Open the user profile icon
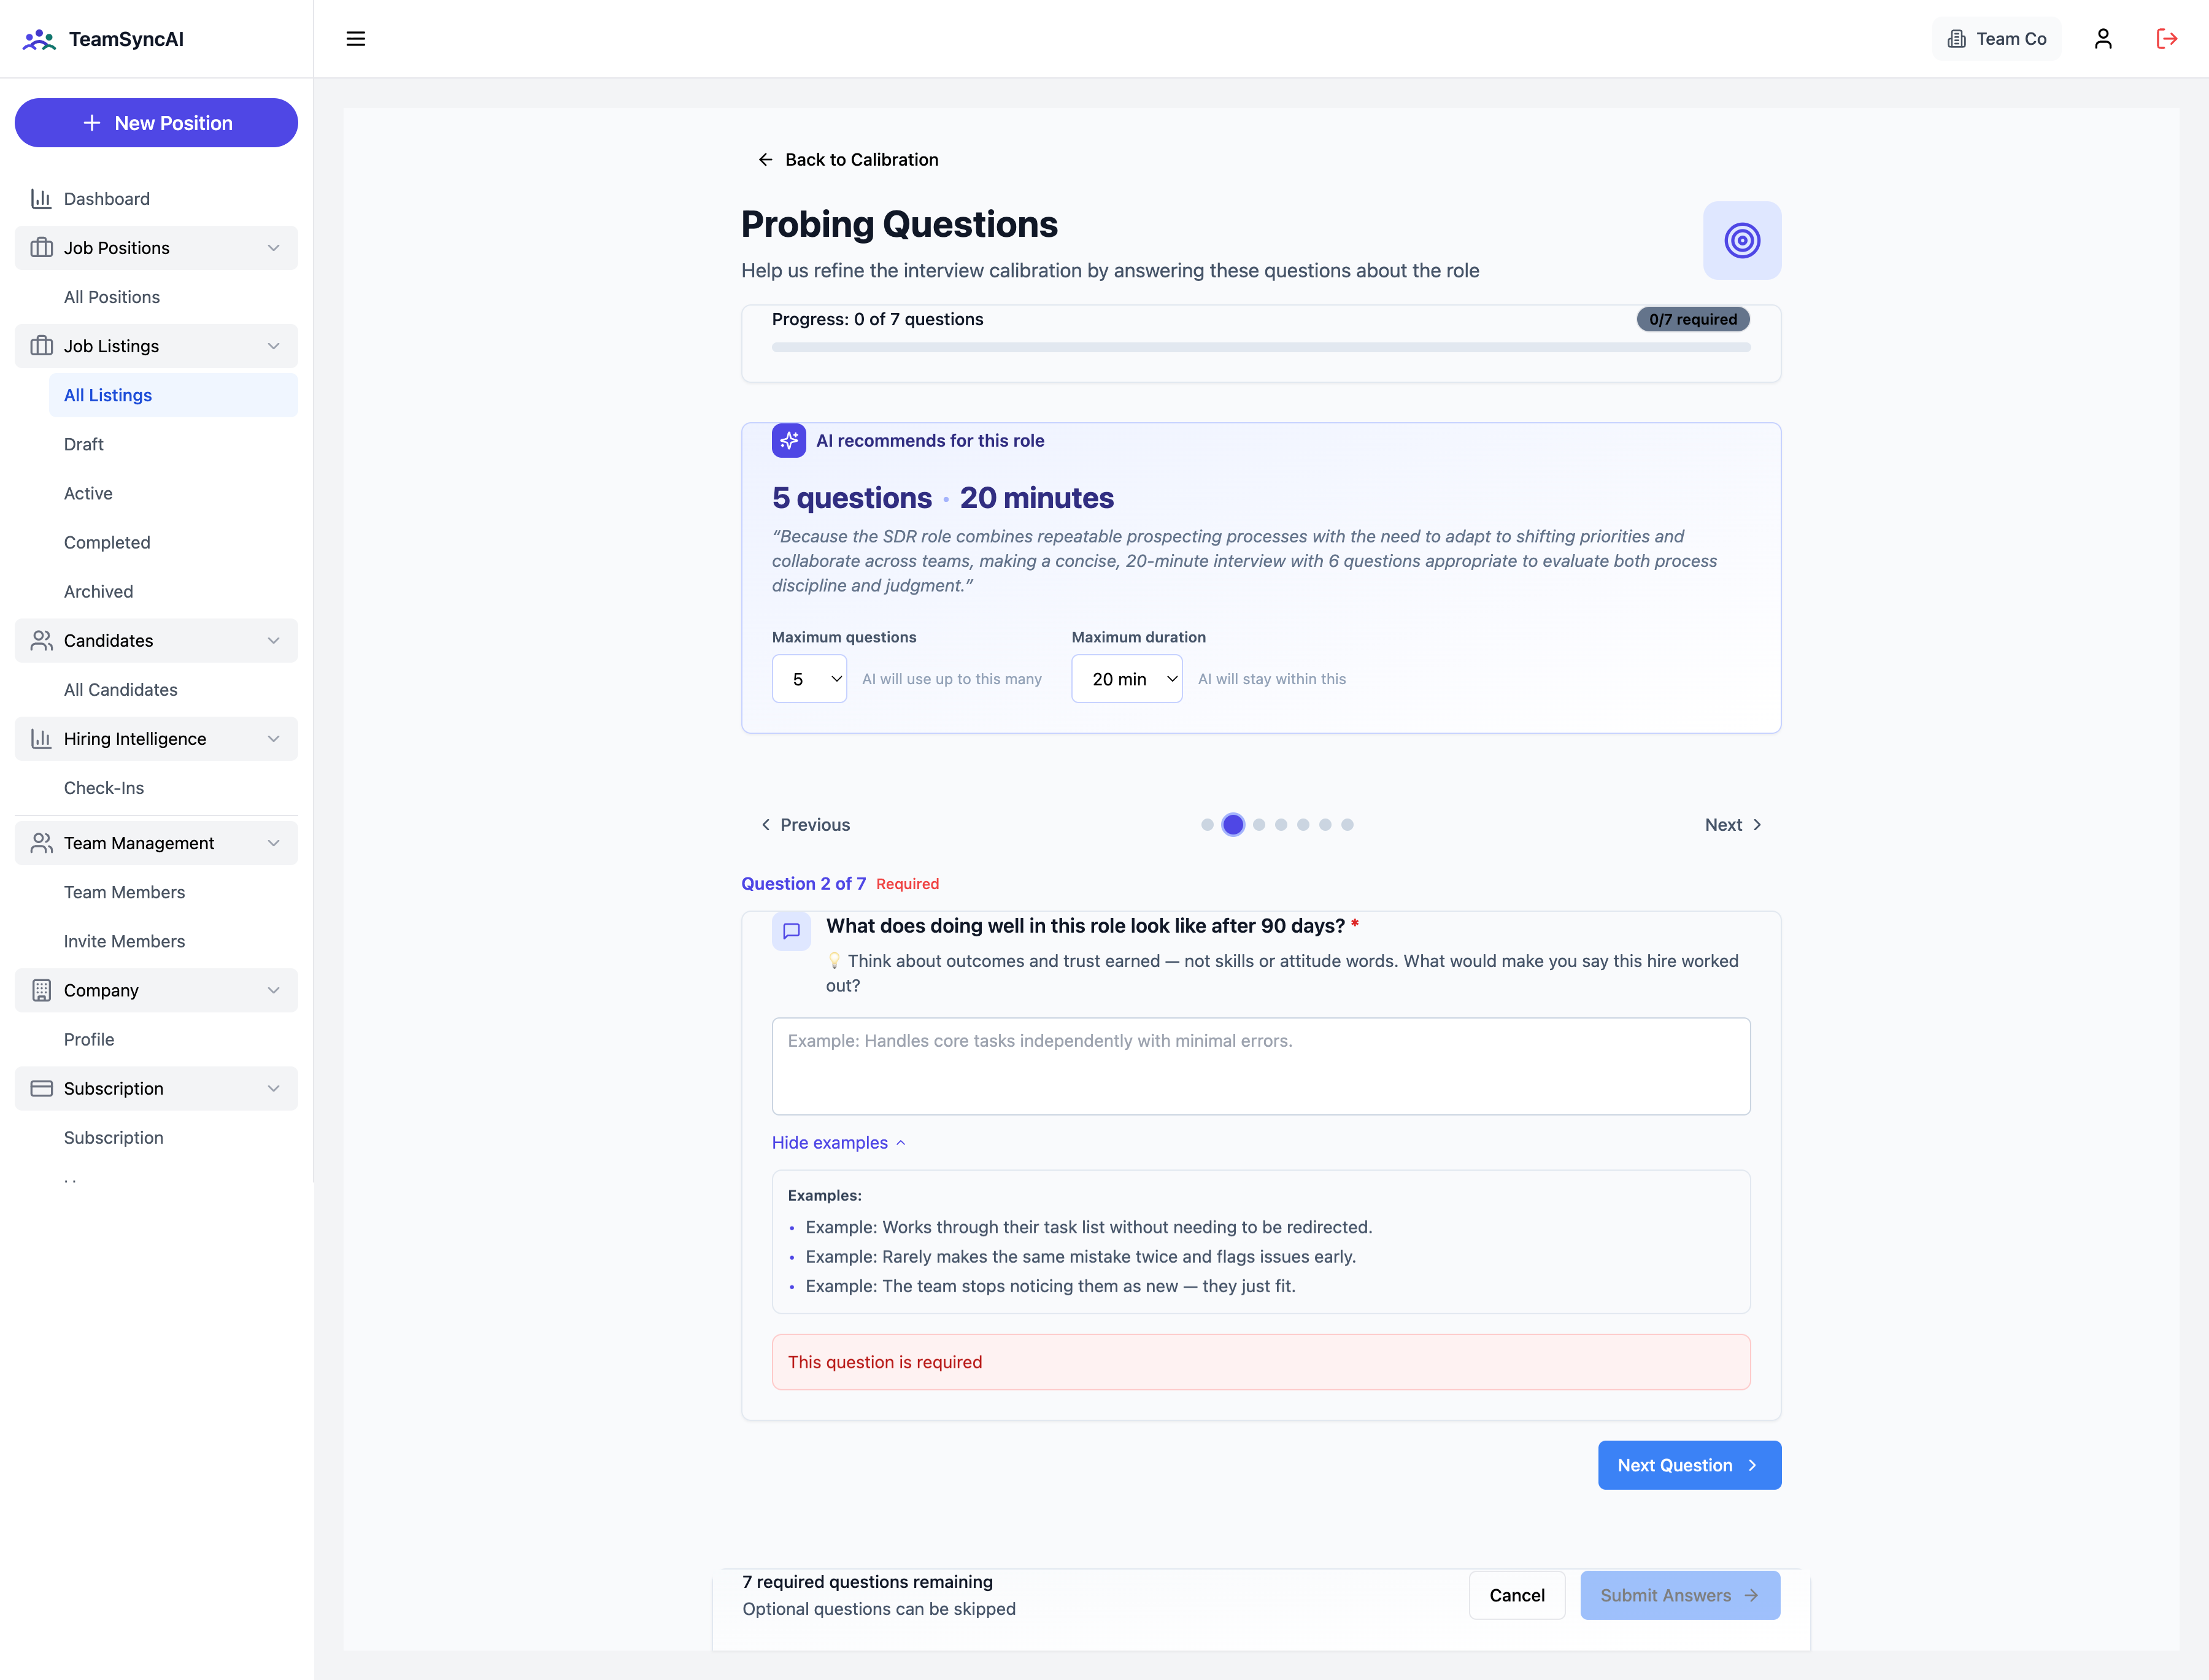 2102,39
